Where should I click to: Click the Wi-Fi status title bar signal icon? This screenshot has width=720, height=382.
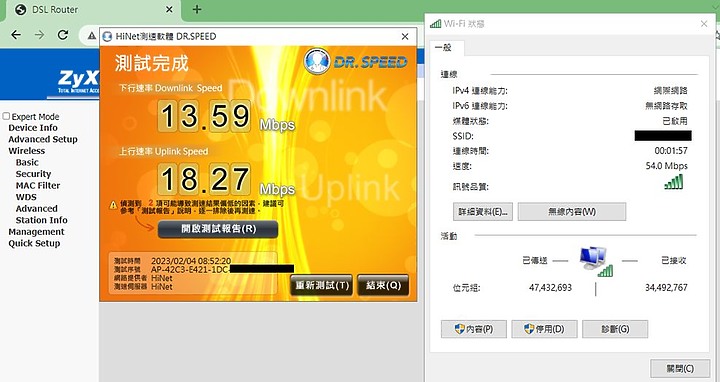(435, 23)
